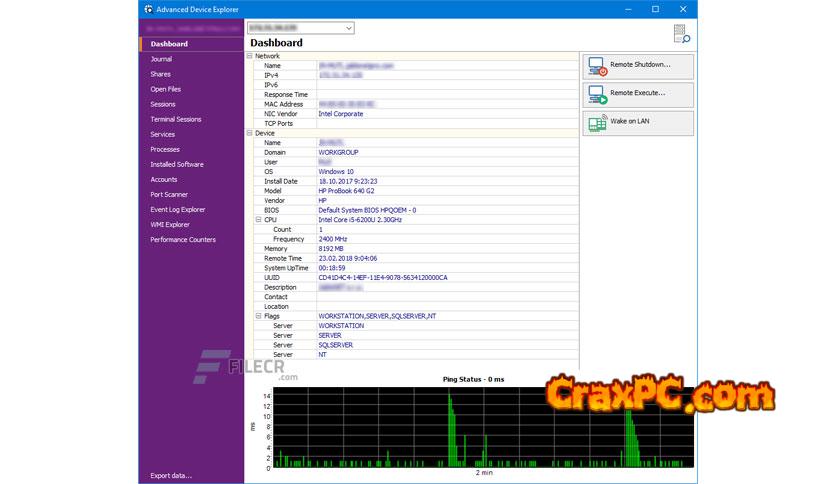This screenshot has height=484, width=836.
Task: Collapse the Network section
Action: (x=250, y=56)
